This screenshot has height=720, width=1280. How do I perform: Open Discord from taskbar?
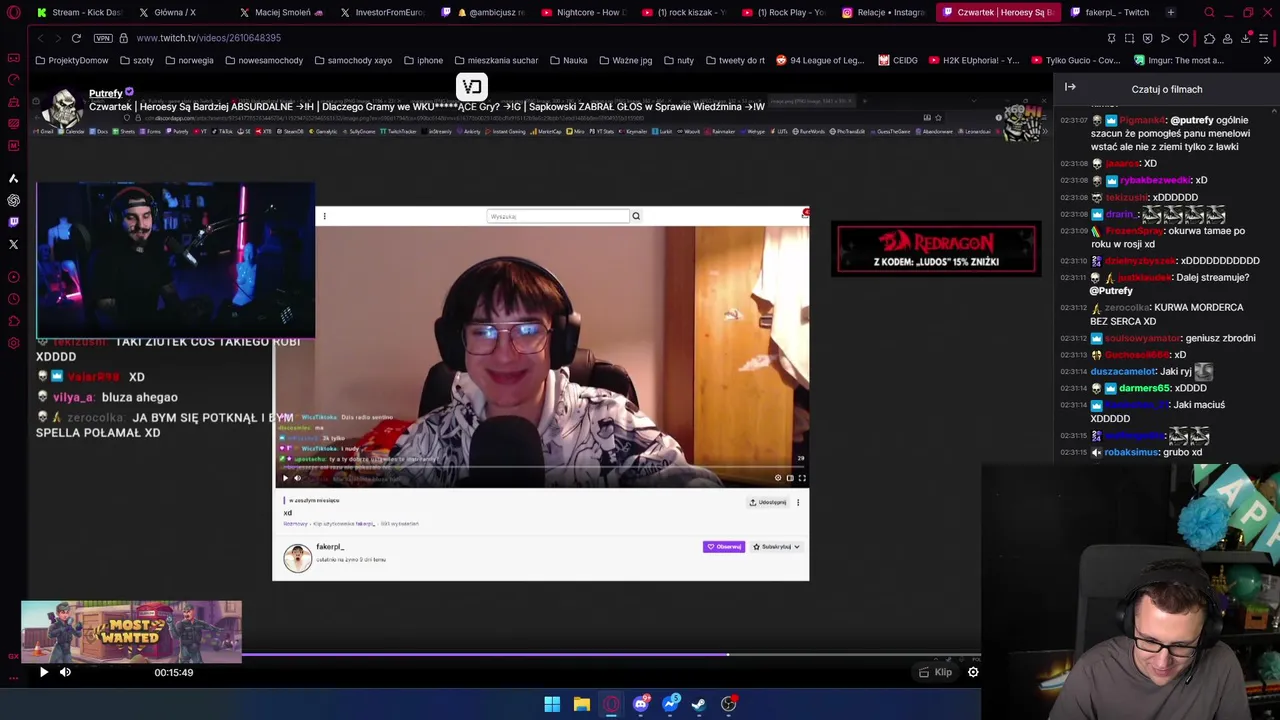(641, 704)
